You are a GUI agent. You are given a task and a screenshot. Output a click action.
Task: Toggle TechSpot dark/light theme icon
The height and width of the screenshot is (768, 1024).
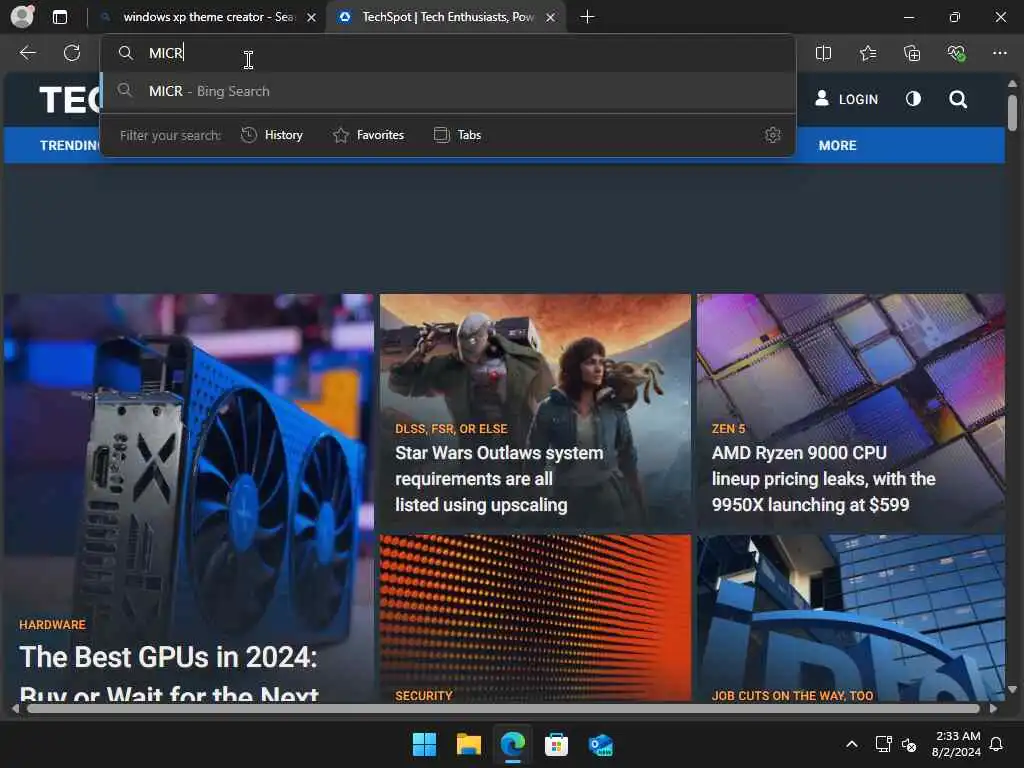913,99
